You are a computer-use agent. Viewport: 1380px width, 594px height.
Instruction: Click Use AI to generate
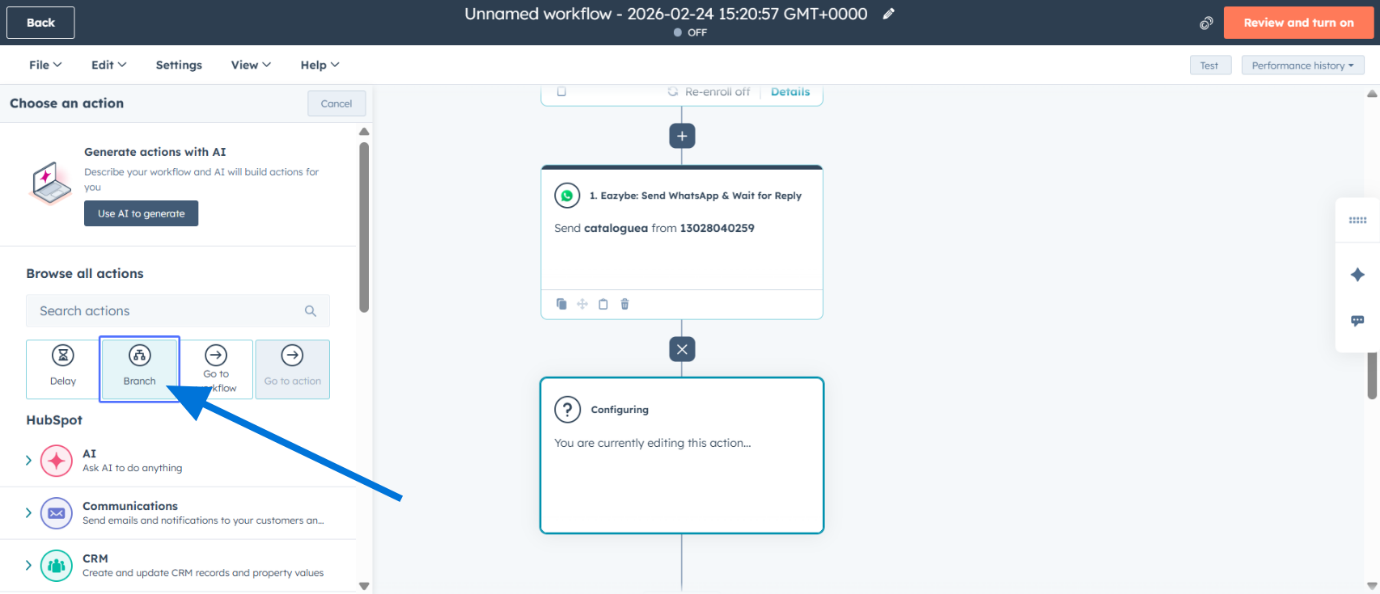pyautogui.click(x=141, y=213)
